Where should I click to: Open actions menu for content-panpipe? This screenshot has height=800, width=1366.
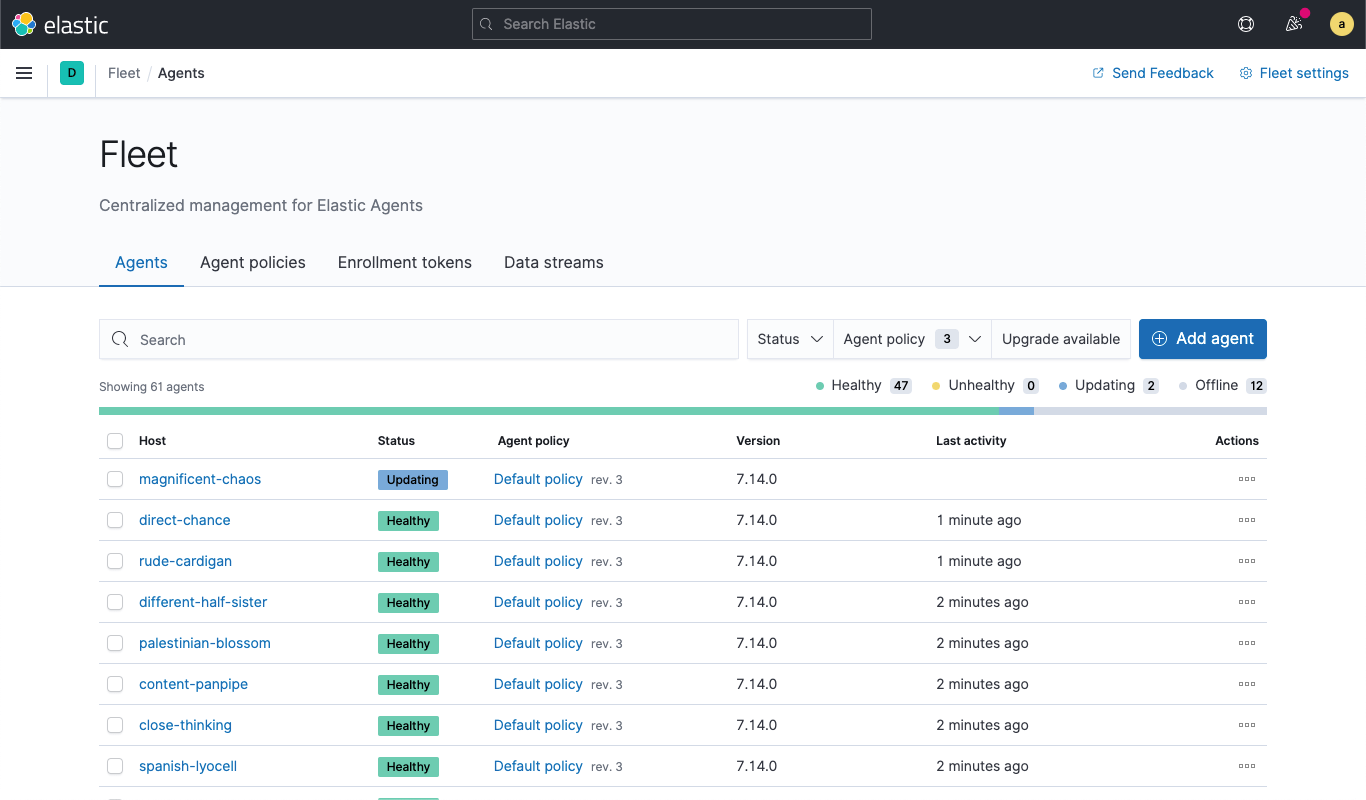click(1247, 684)
